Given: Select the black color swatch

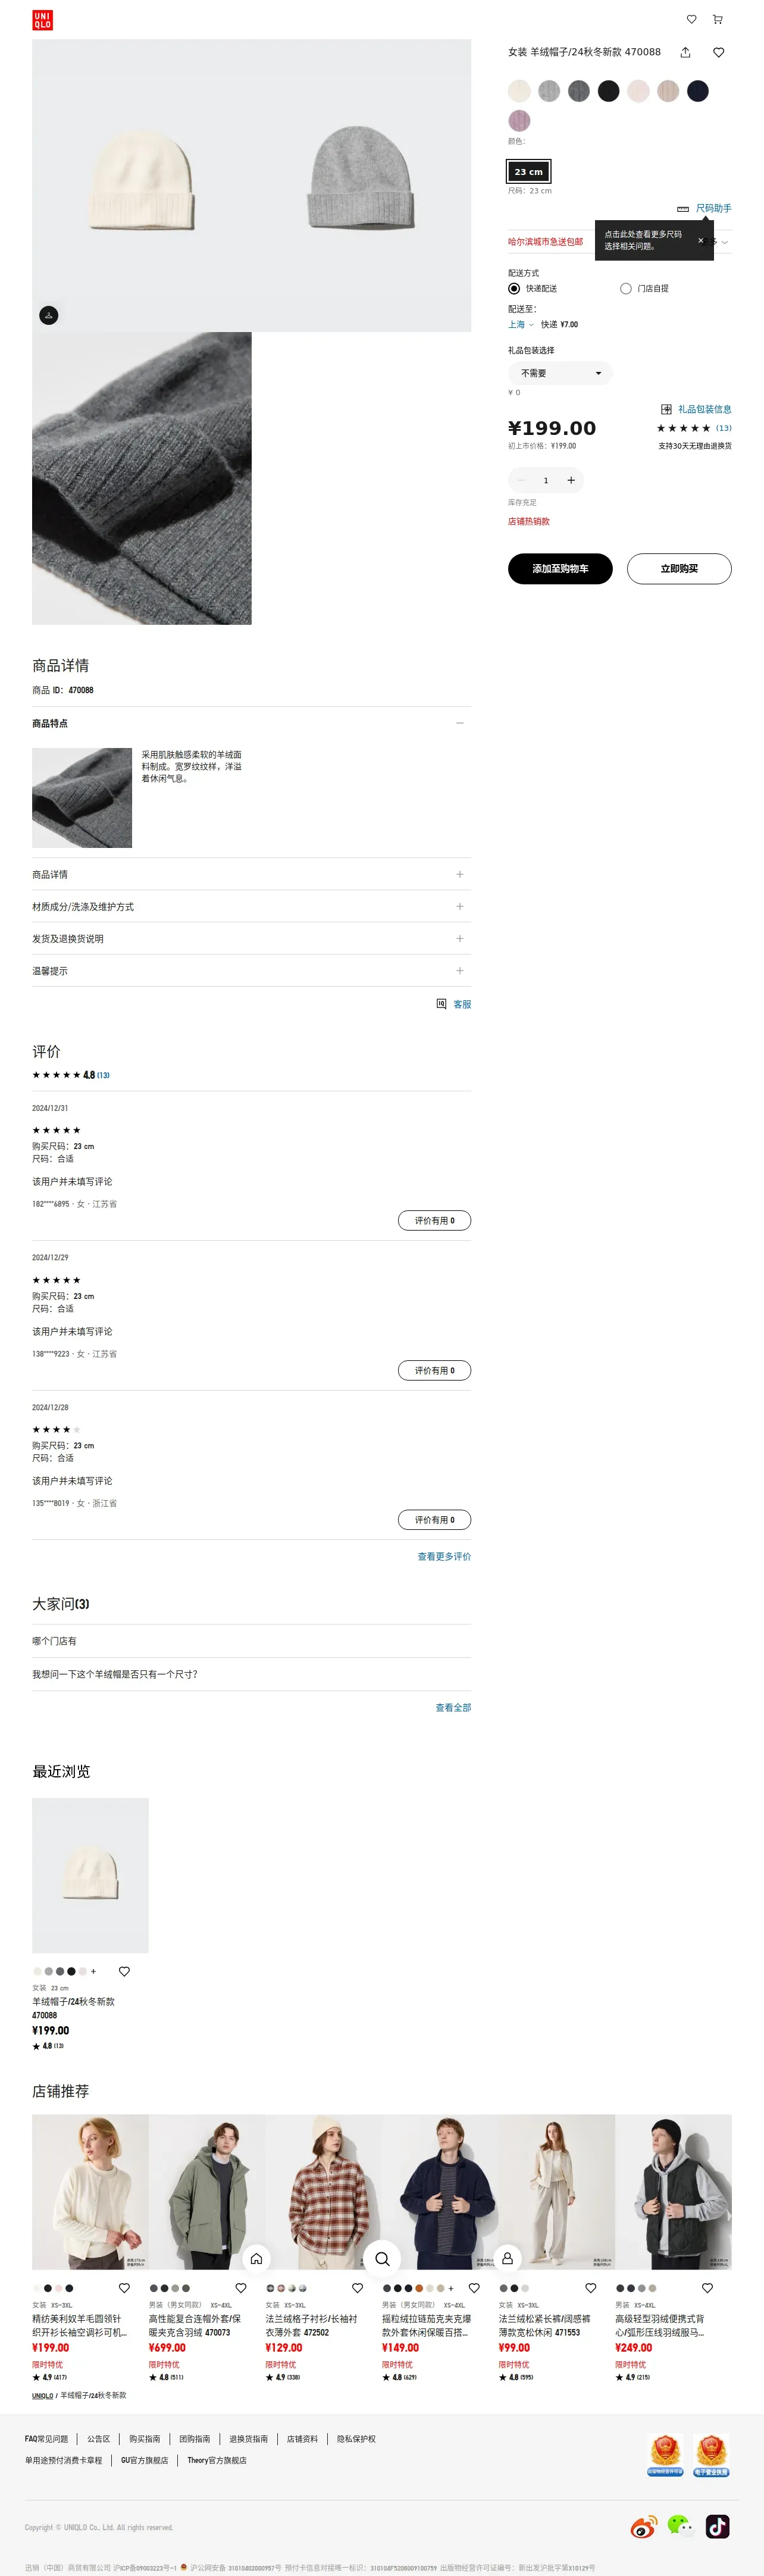Looking at the screenshot, I should coord(608,91).
